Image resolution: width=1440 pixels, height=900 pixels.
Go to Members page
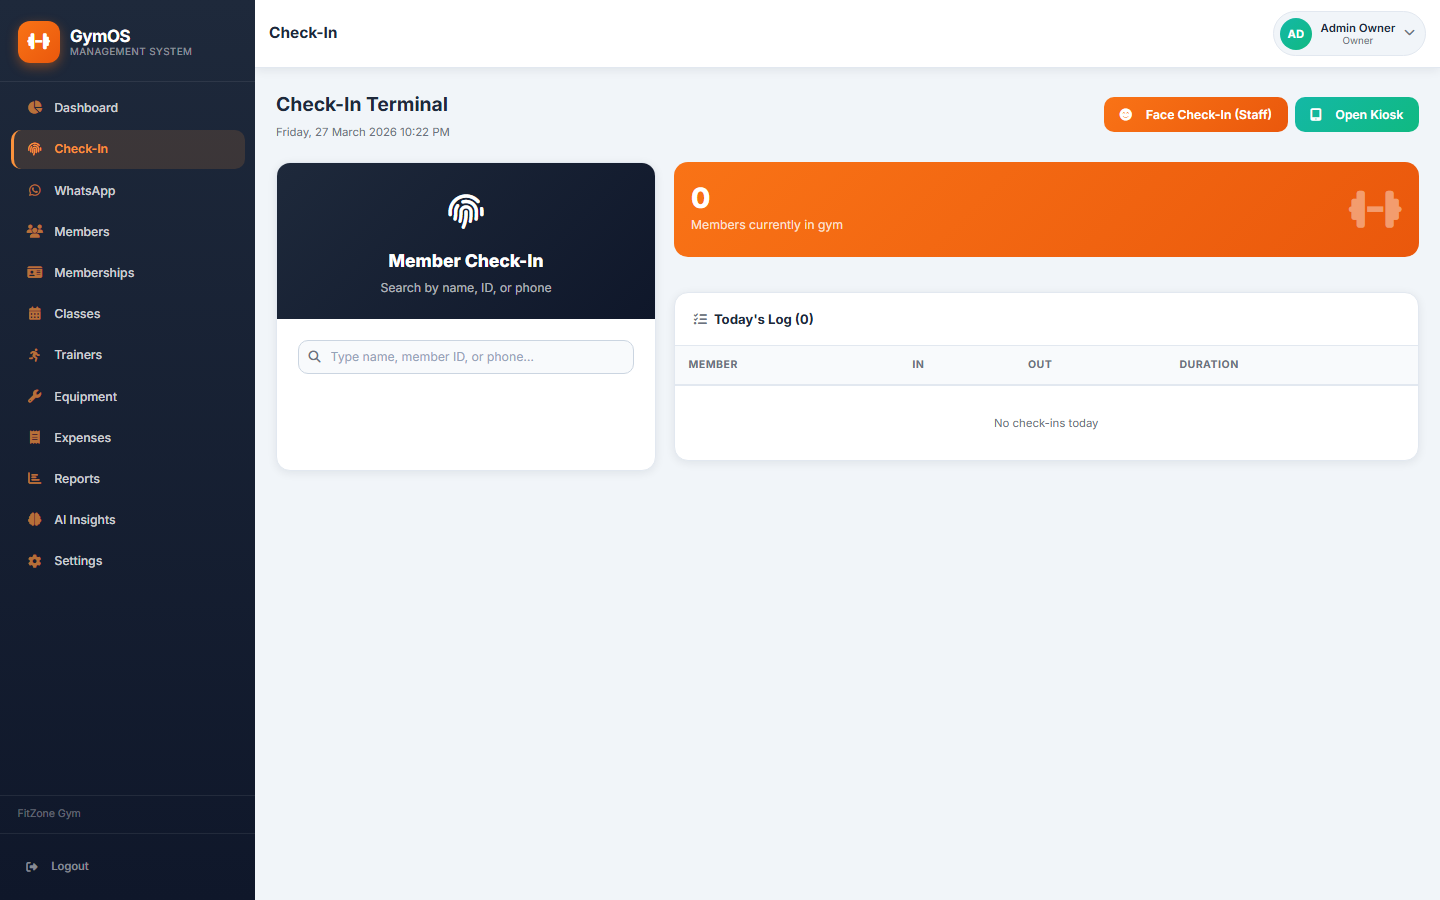coord(128,232)
